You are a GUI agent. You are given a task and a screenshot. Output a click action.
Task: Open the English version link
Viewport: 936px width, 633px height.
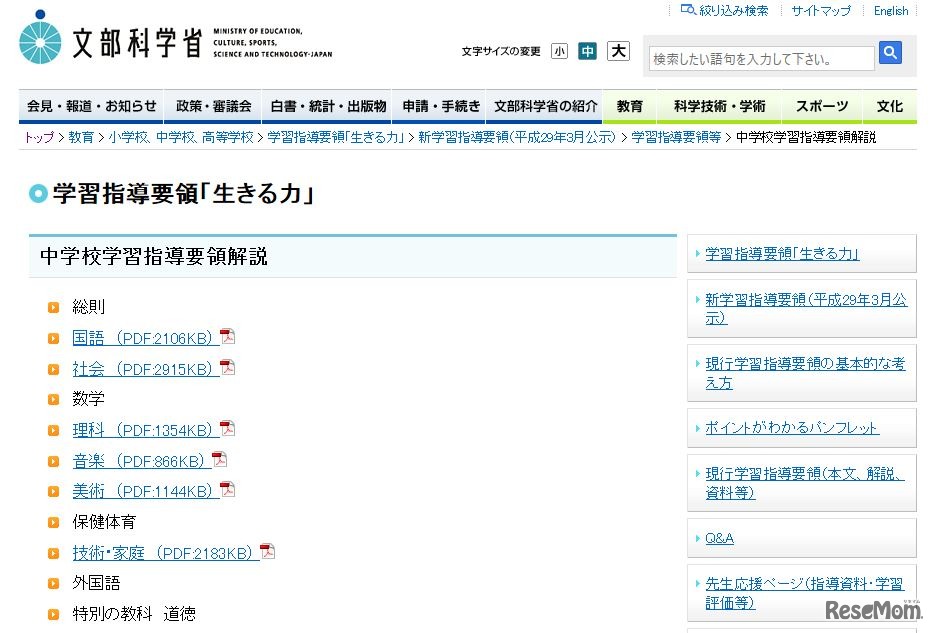click(890, 10)
